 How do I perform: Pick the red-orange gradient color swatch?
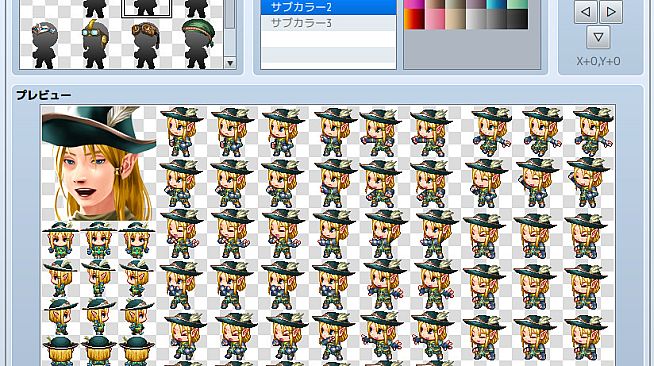click(414, 19)
